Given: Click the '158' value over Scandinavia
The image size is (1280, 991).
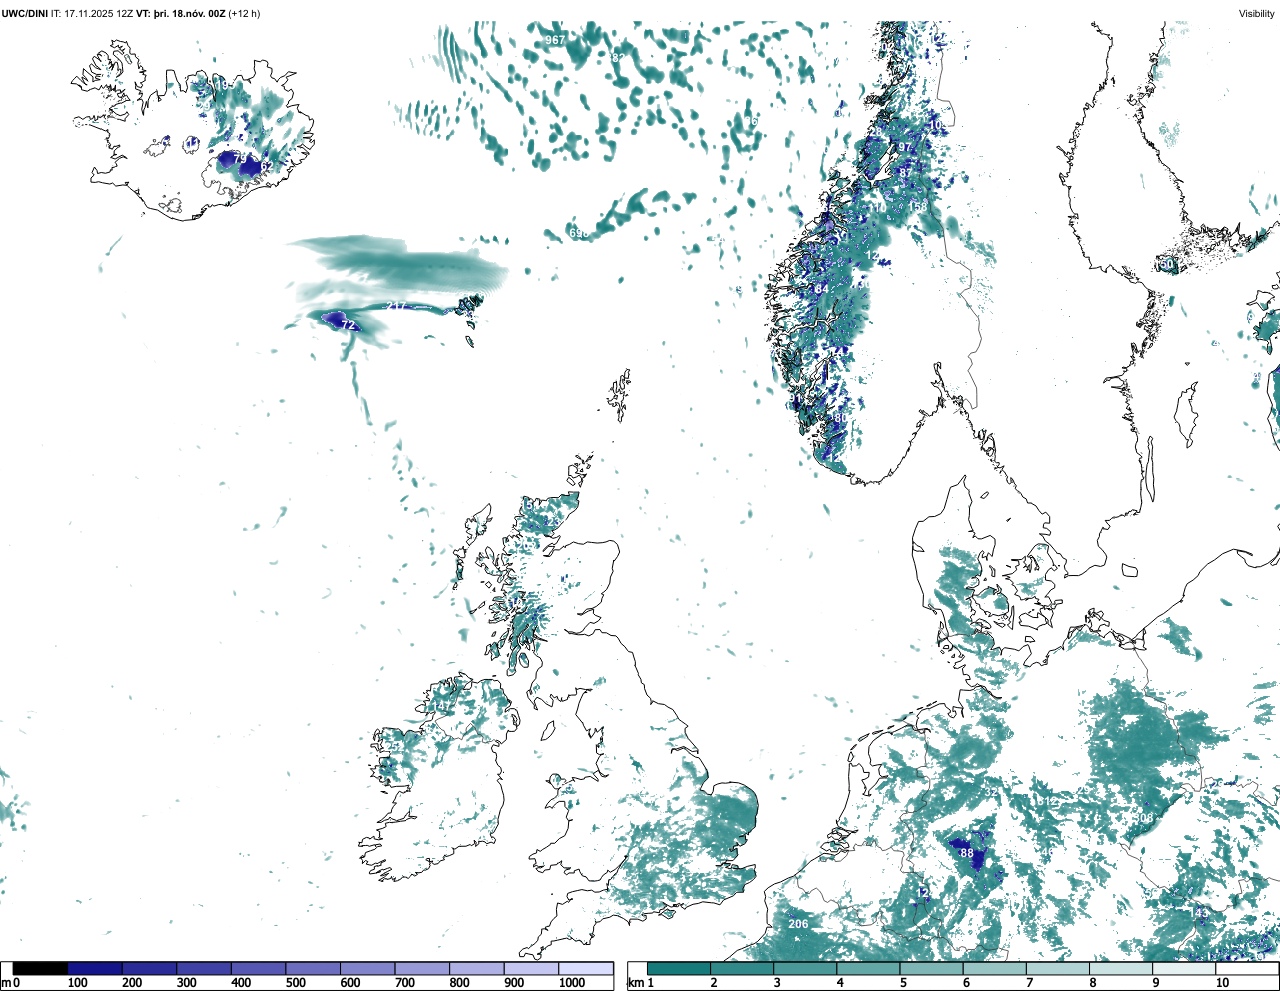Looking at the screenshot, I should pyautogui.click(x=919, y=206).
